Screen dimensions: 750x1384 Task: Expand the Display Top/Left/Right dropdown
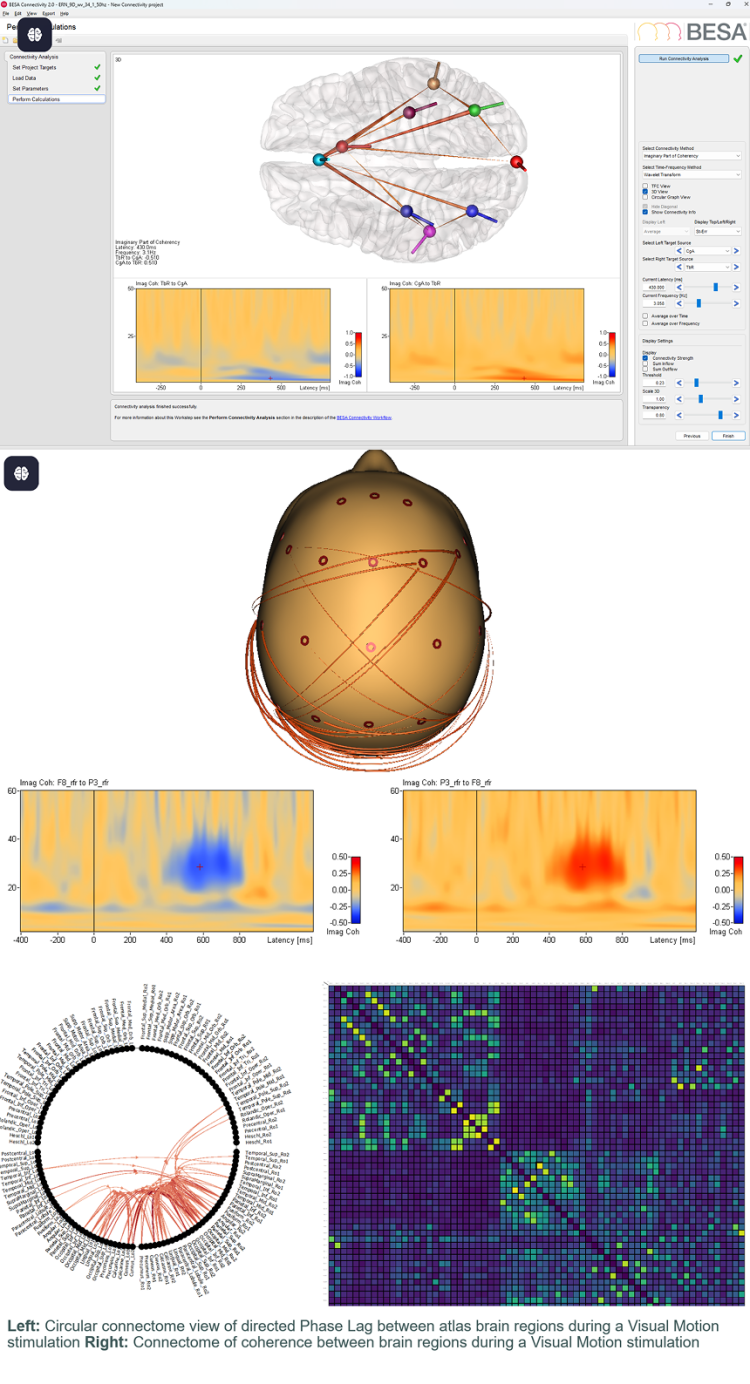pos(717,231)
